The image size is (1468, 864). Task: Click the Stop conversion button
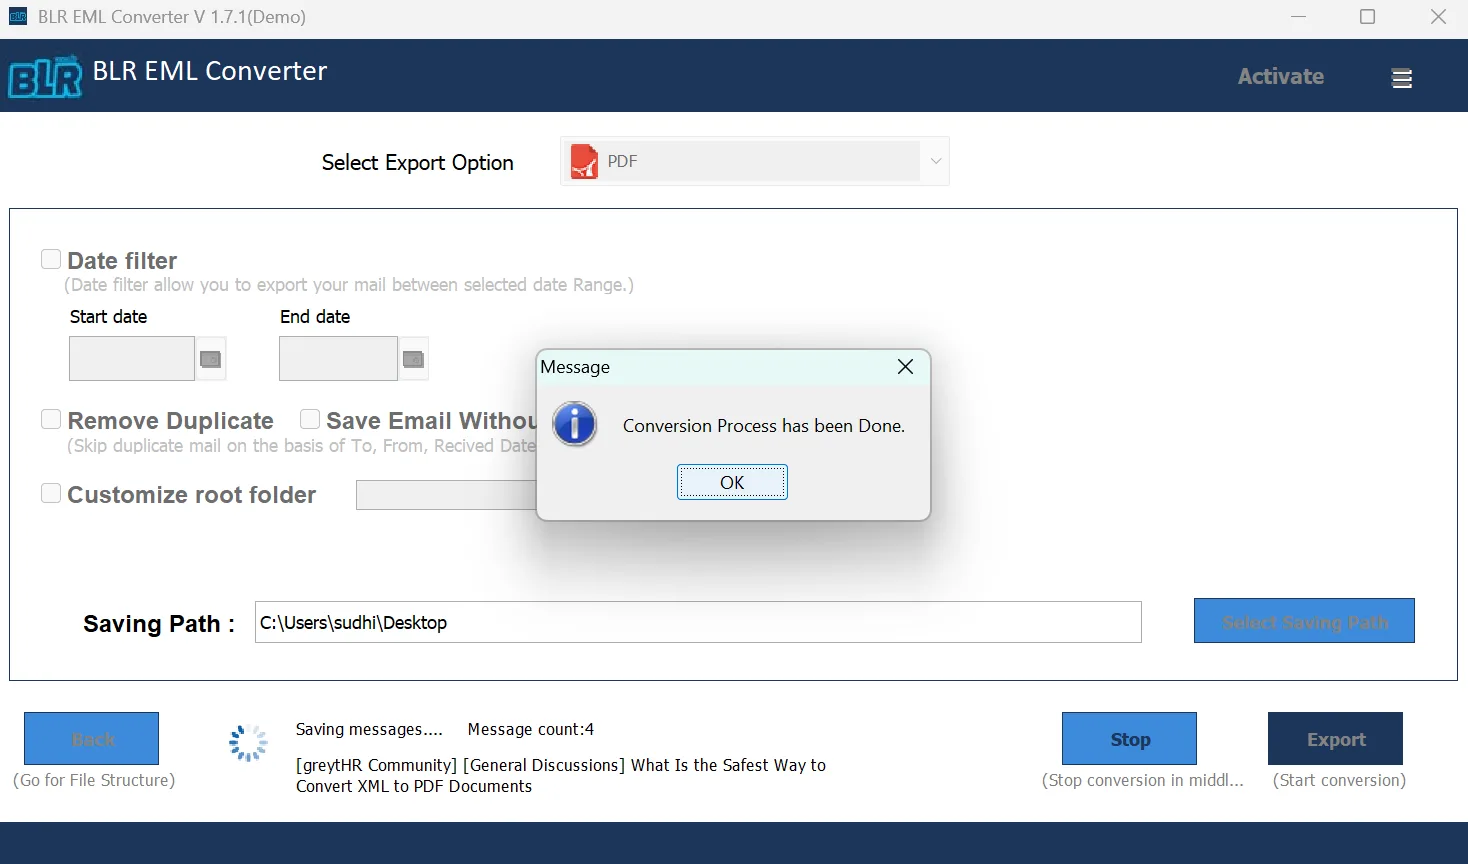click(1129, 739)
